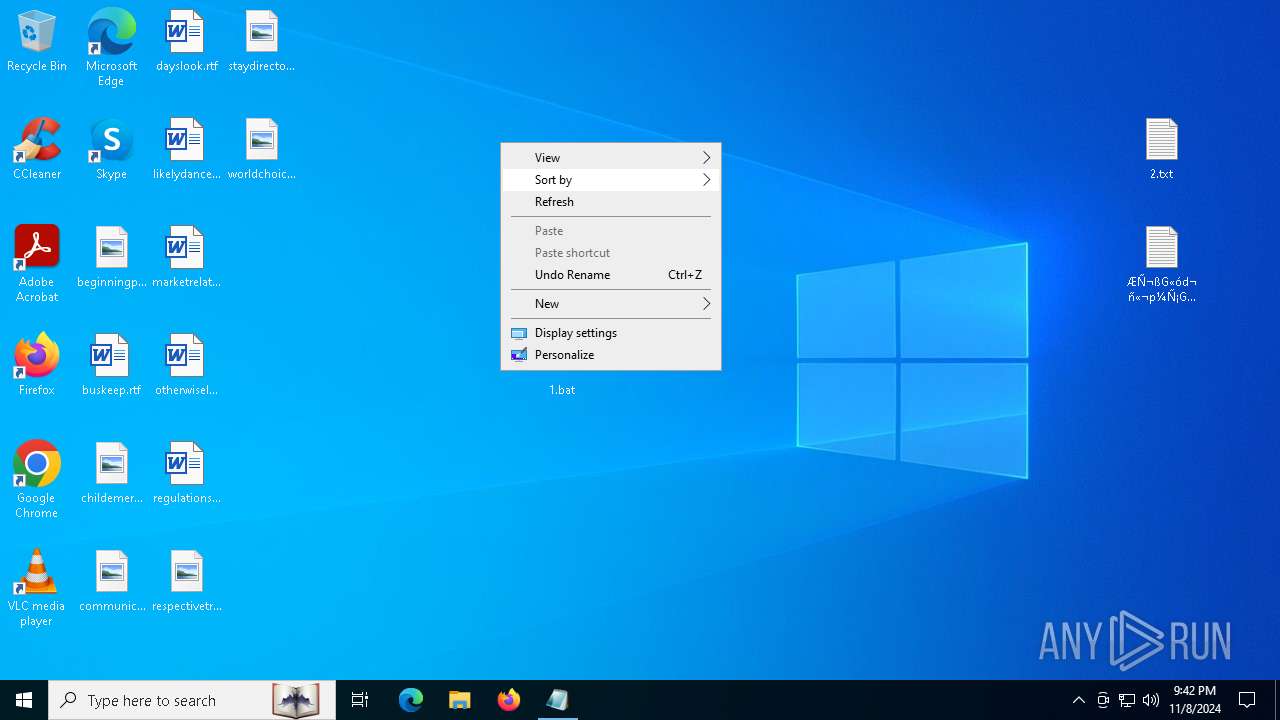Open the volume tray icon

click(x=1150, y=700)
